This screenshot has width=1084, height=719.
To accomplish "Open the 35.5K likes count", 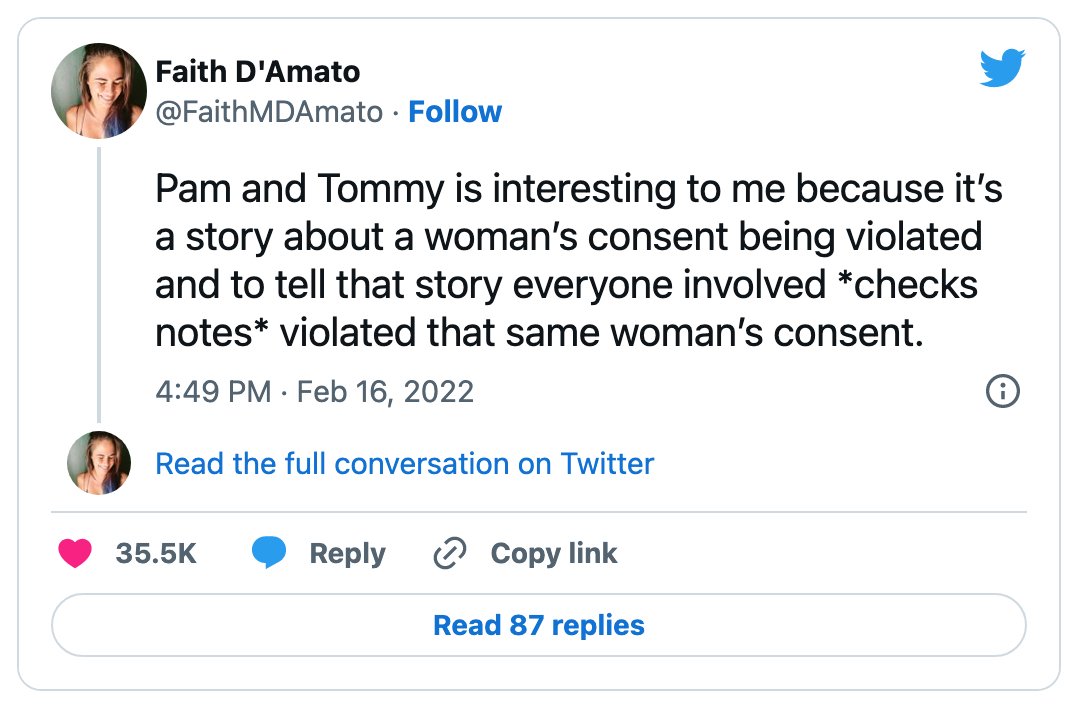I will (156, 553).
